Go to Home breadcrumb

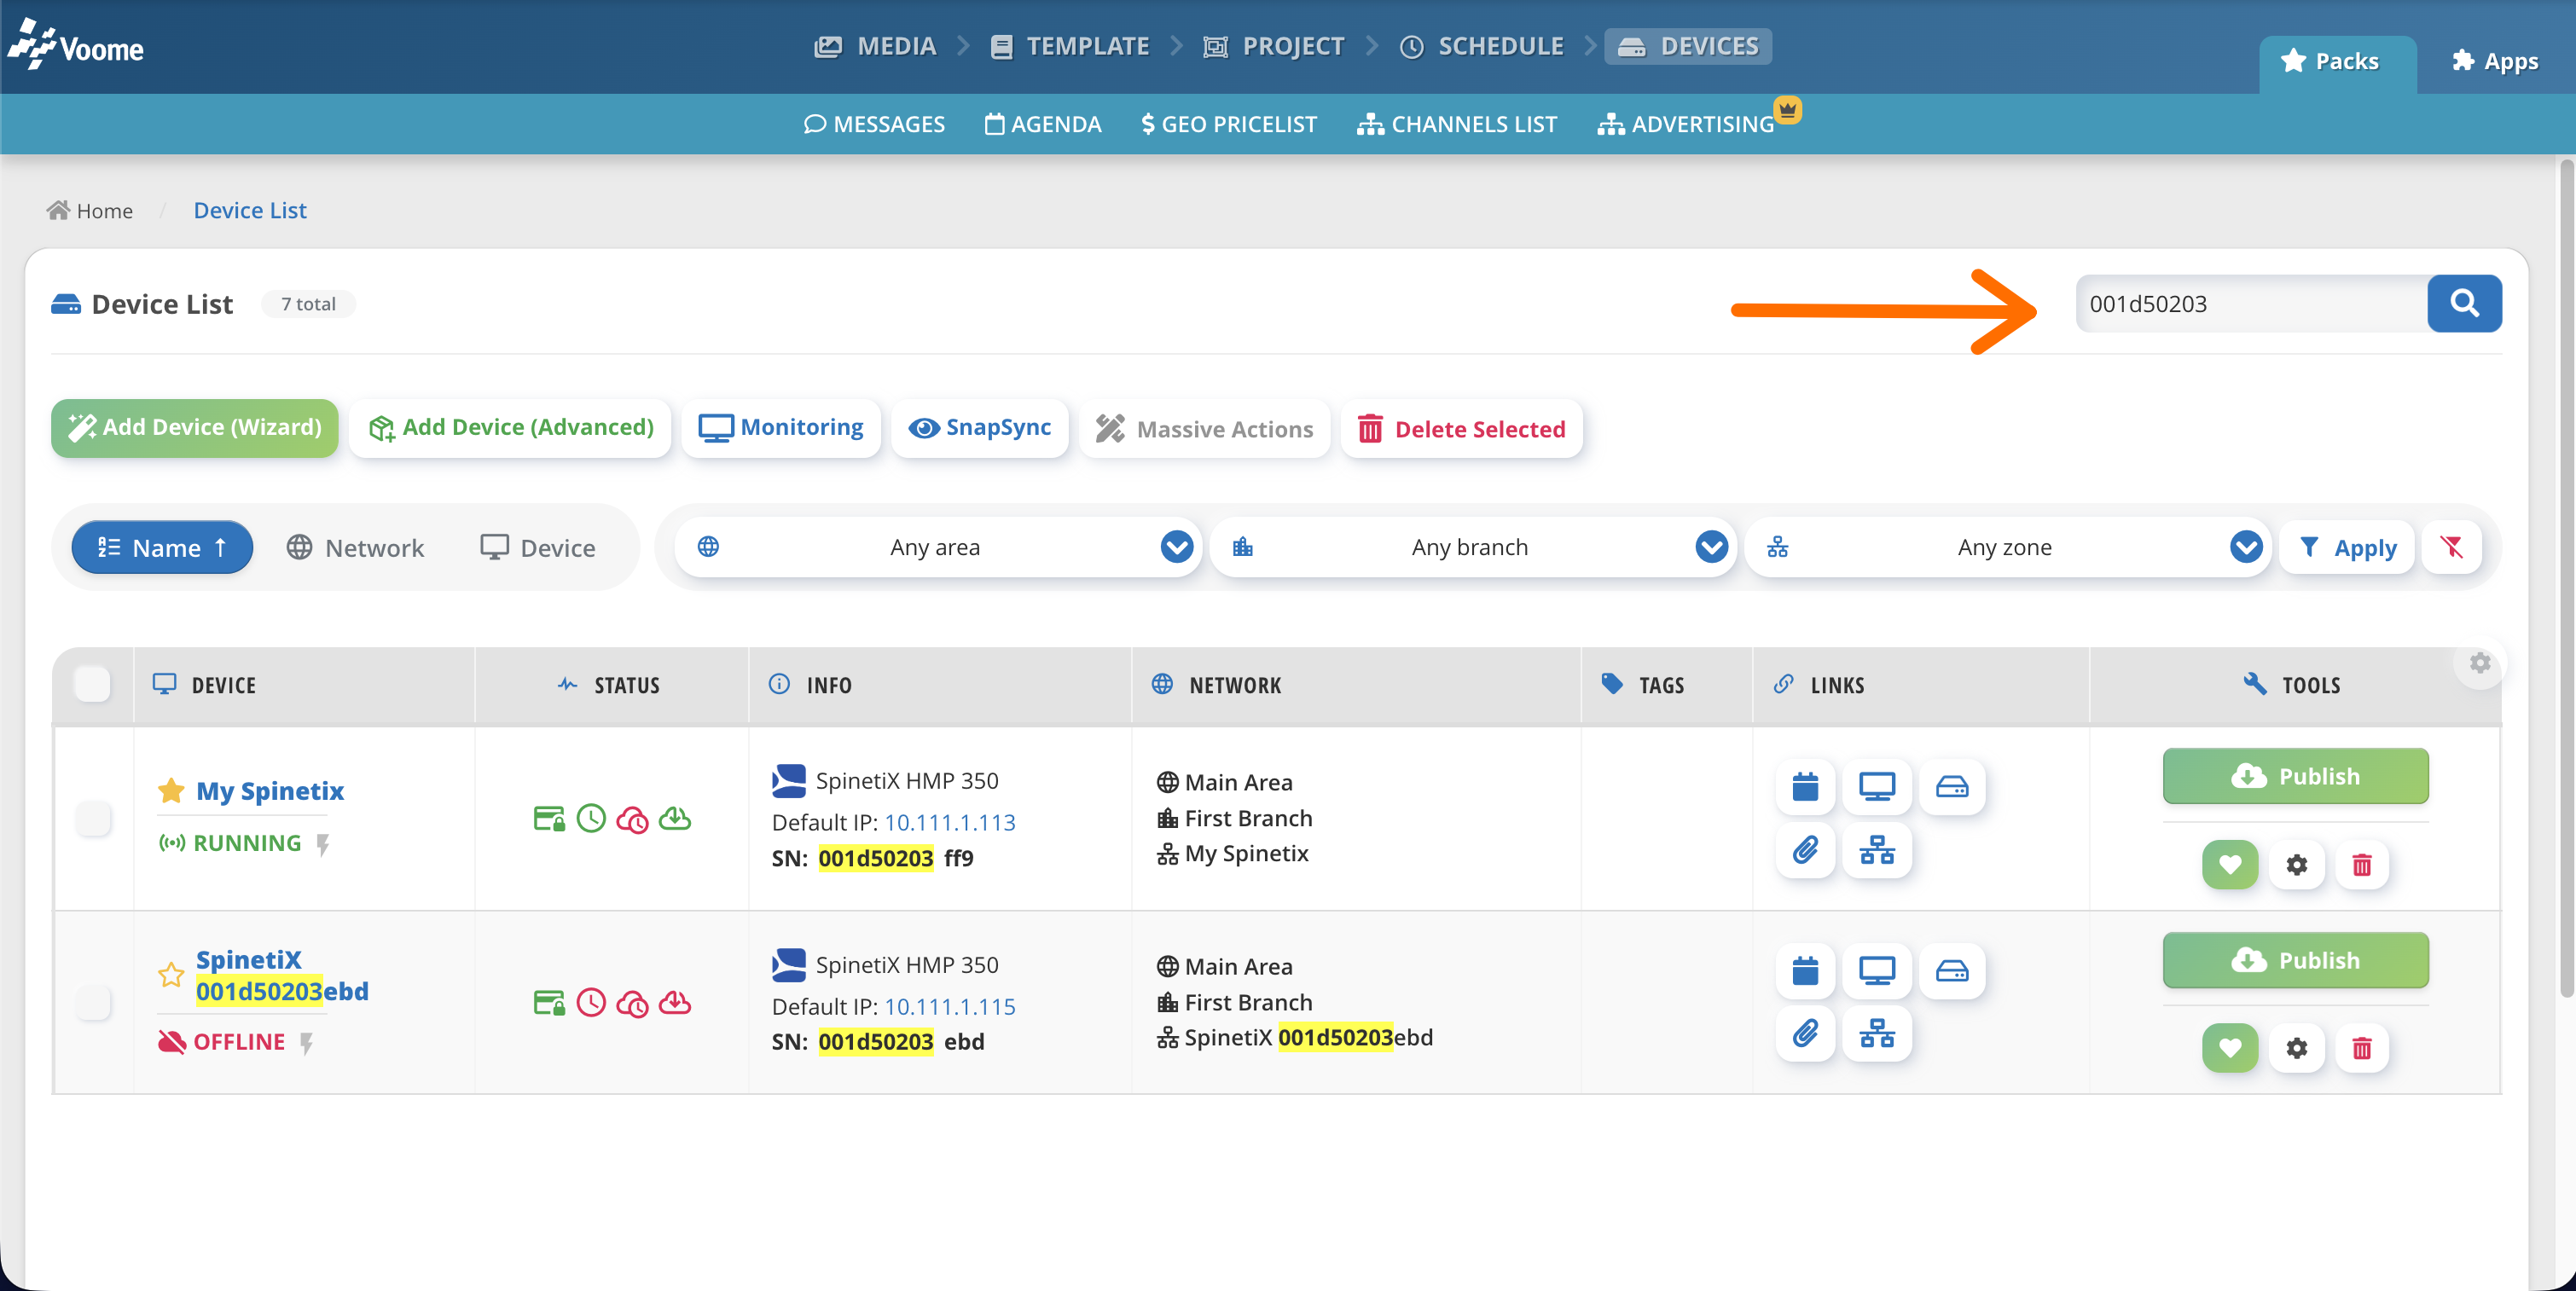(90, 211)
